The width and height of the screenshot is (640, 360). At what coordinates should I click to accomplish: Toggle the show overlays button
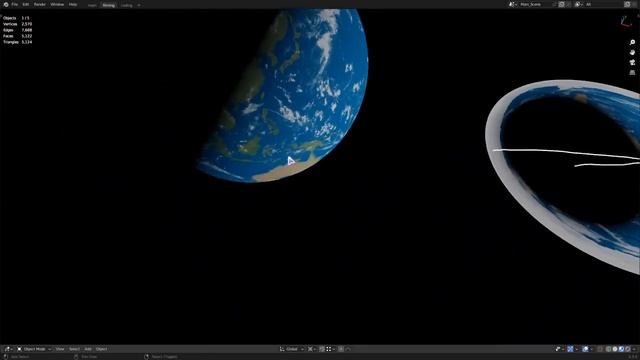pos(586,349)
